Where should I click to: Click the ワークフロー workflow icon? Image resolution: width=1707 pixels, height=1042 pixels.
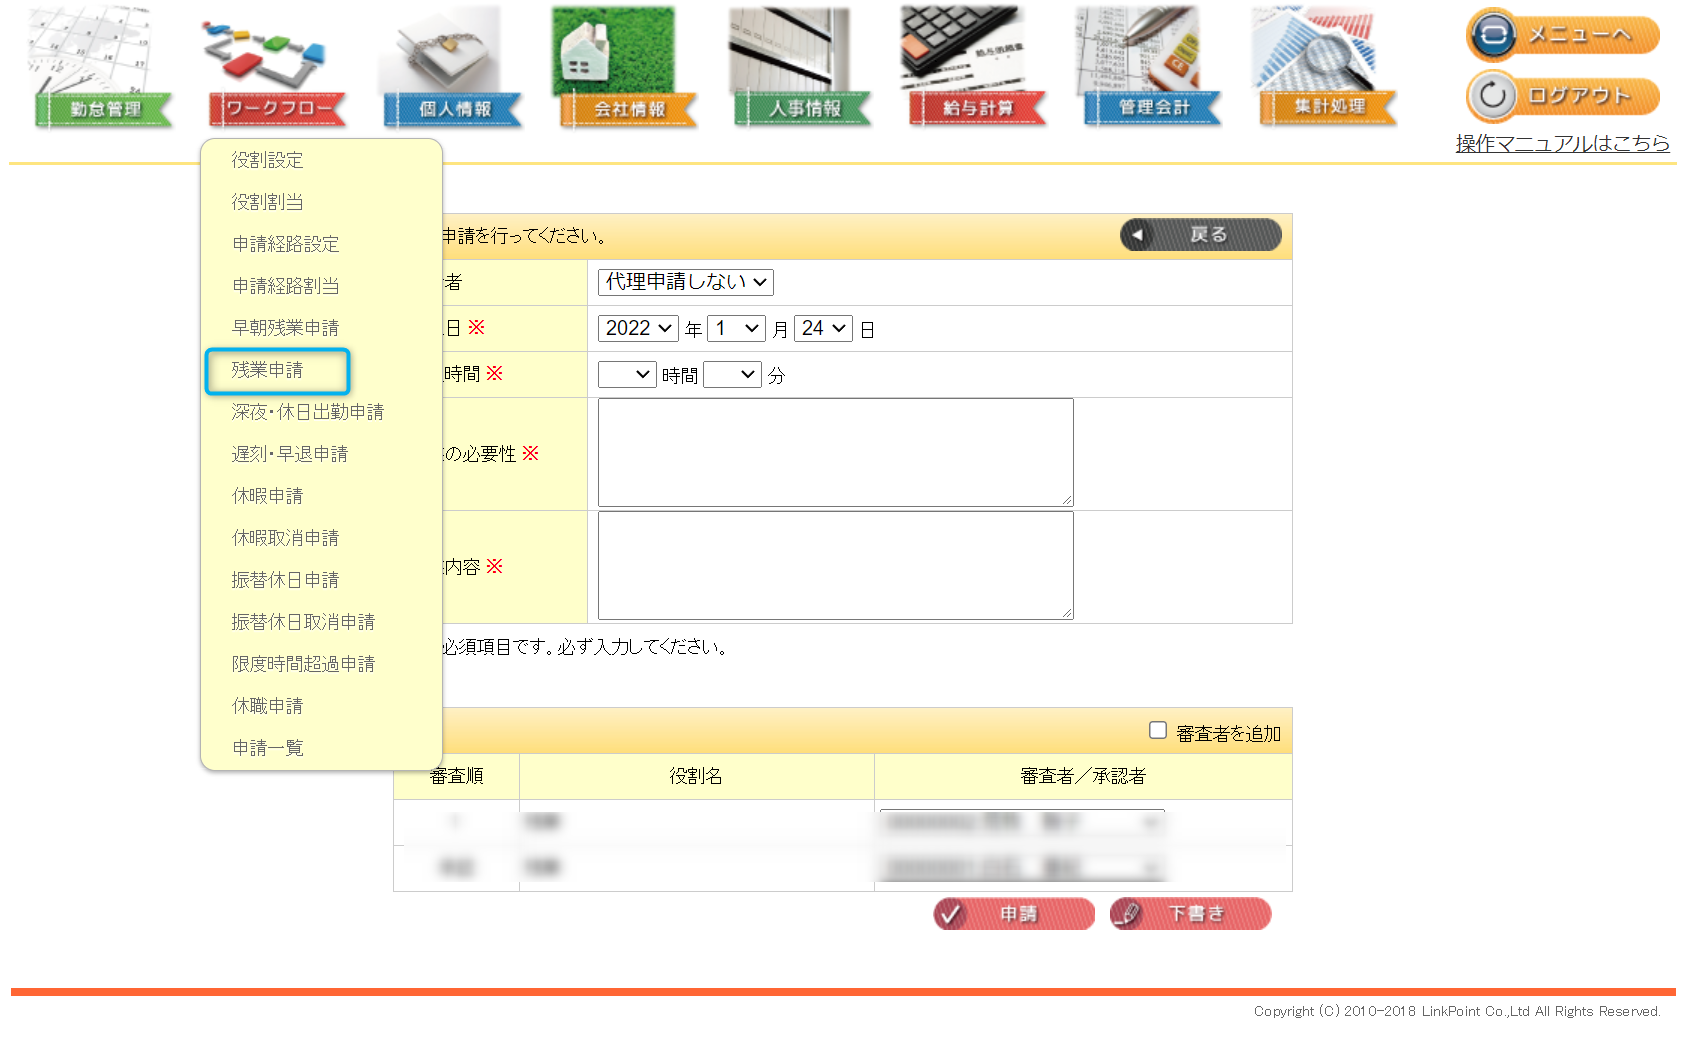(x=277, y=70)
